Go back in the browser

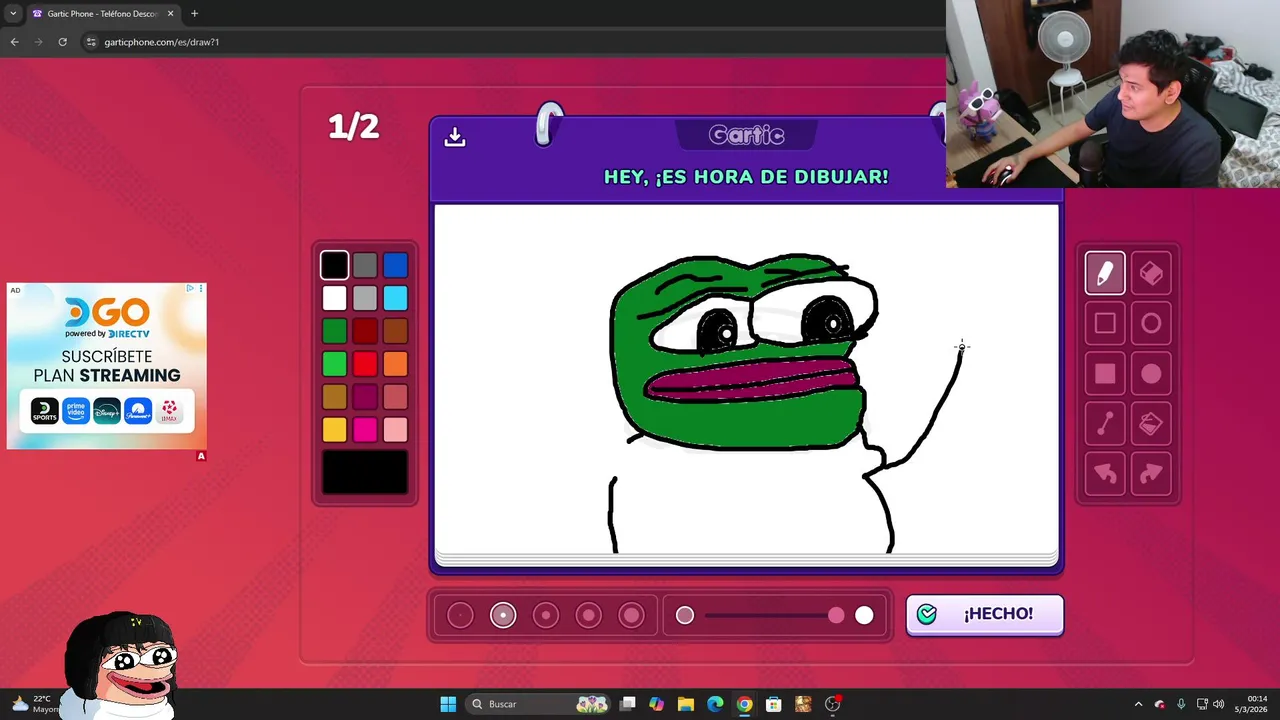(14, 42)
